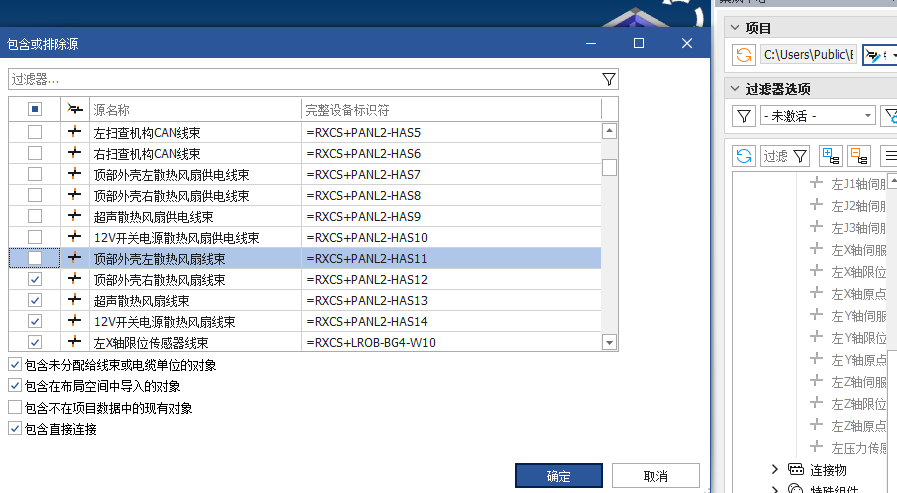Select the 左Y轴原点 tree item
897x493 pixels.
[x=858, y=360]
